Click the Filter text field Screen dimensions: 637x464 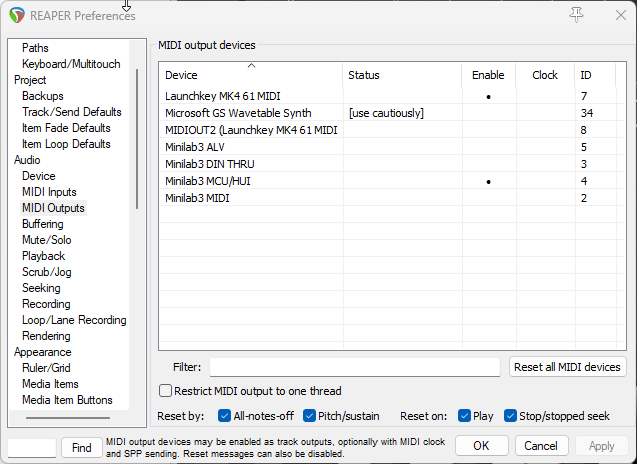tap(354, 367)
